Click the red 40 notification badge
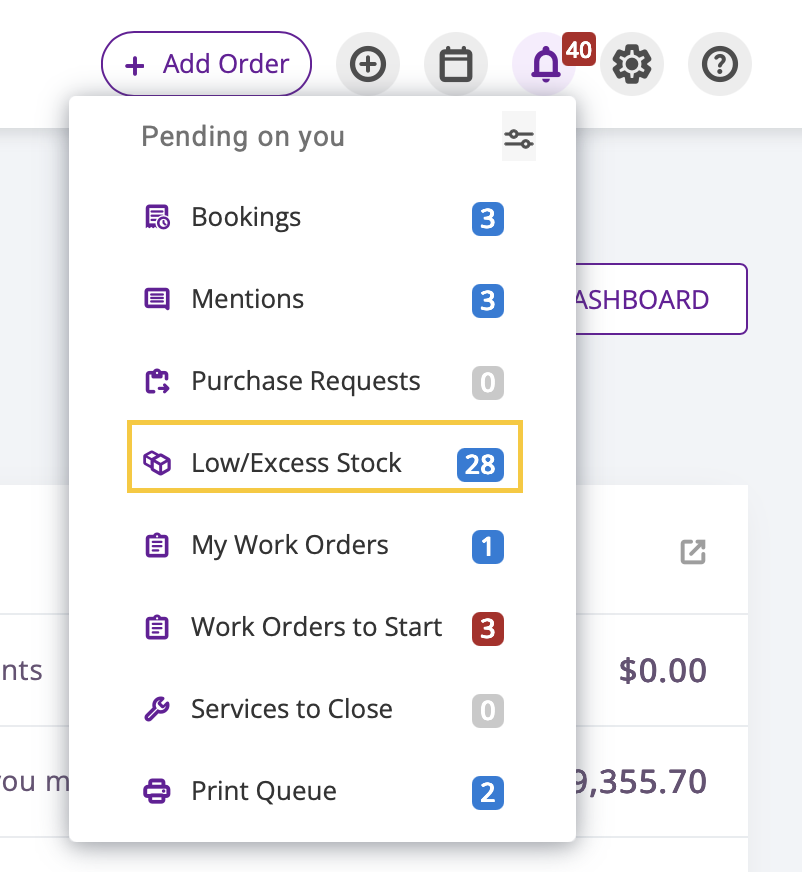 click(579, 49)
